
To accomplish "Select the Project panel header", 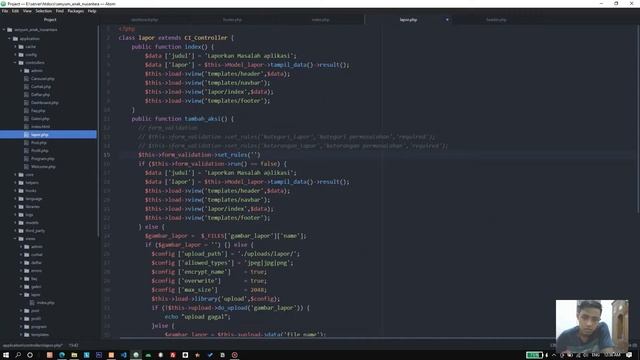I will coord(50,20).
